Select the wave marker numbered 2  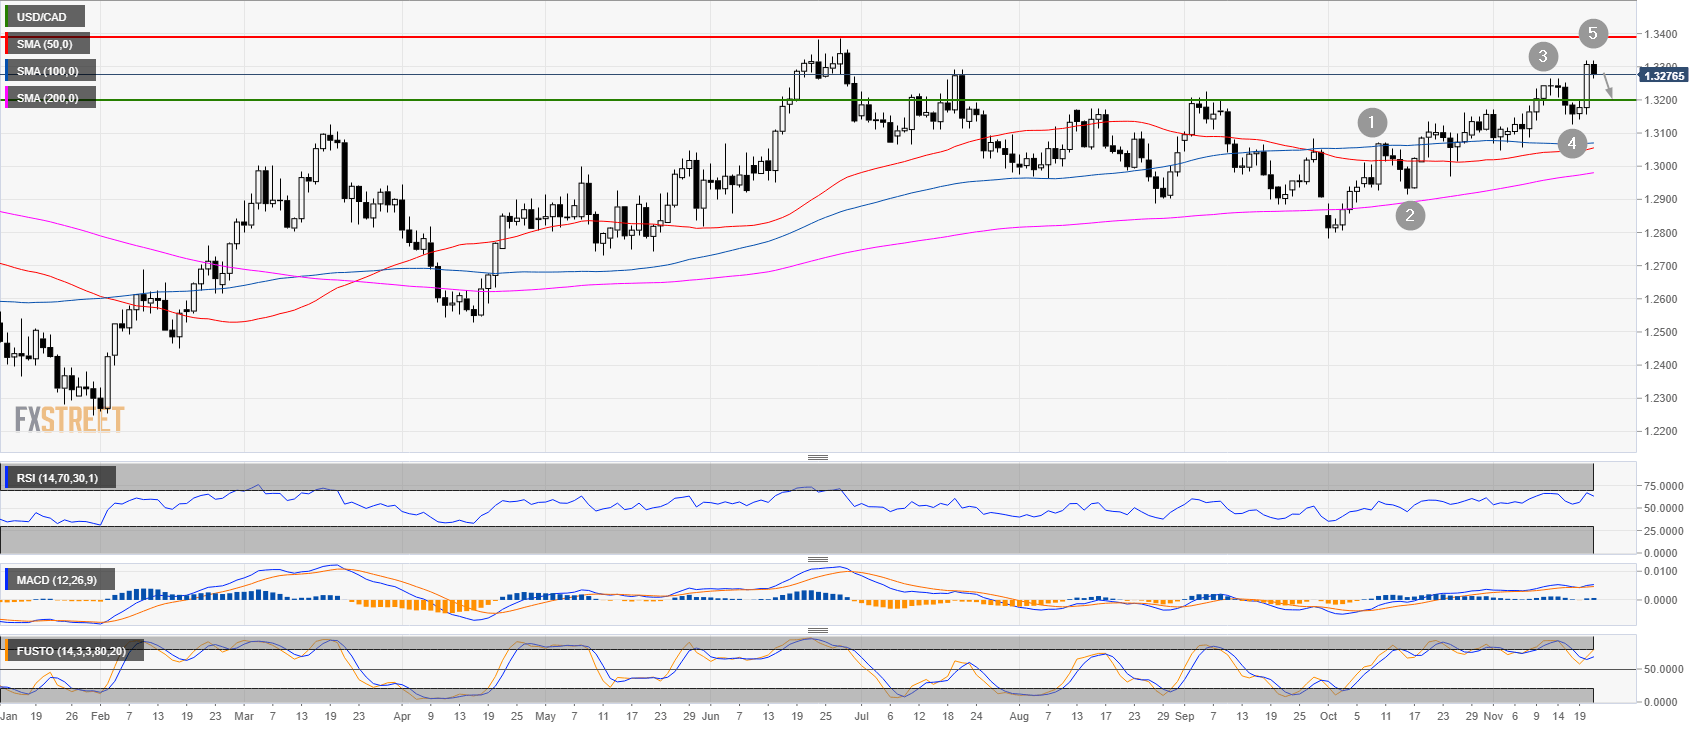tap(1410, 215)
